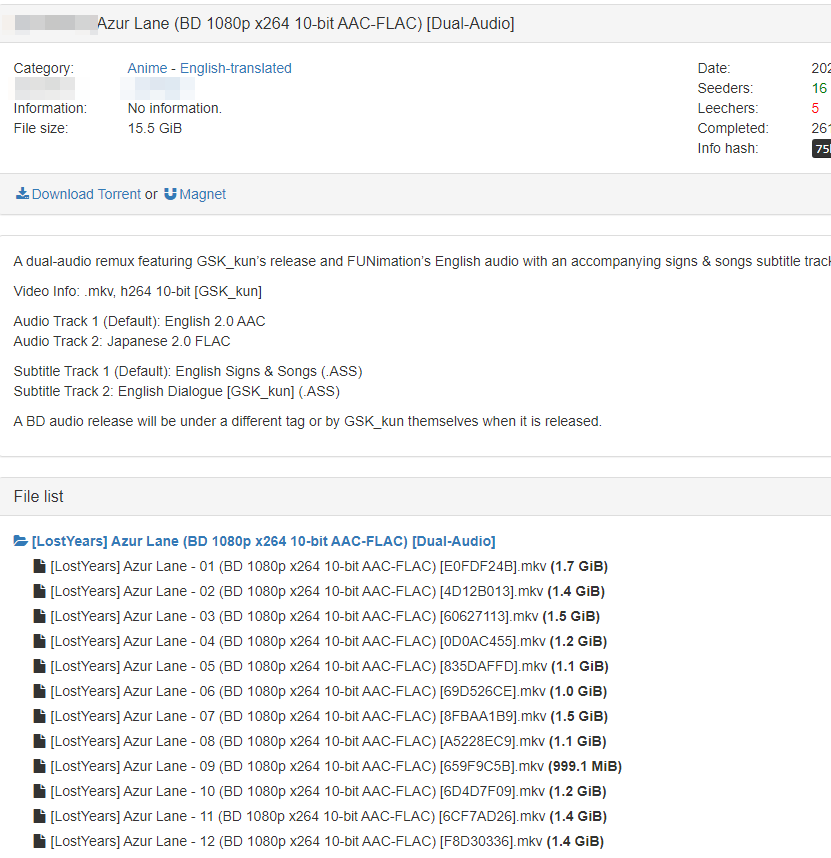Click the 'A dual-audio remux' description line
Screen dimensions: 831x858
pos(422,262)
